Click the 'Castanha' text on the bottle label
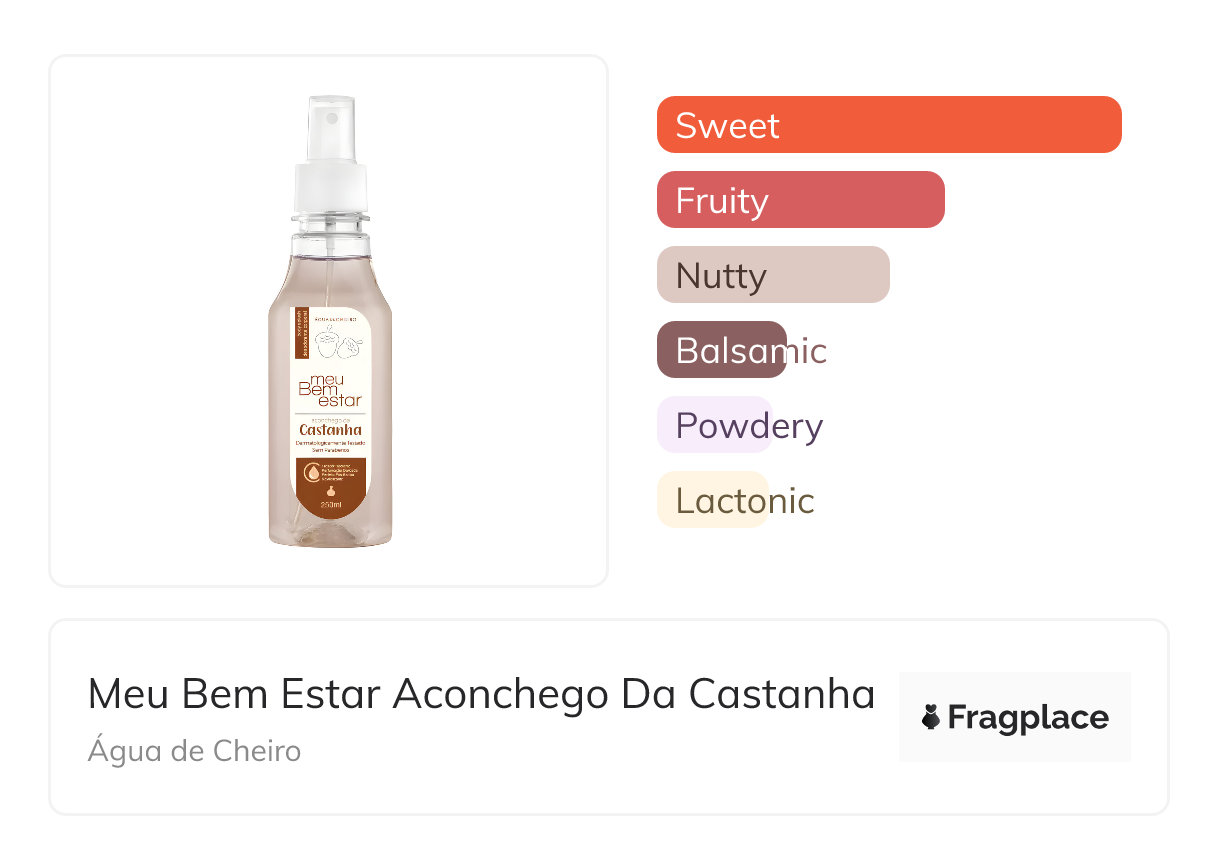1218x864 pixels. (x=330, y=430)
